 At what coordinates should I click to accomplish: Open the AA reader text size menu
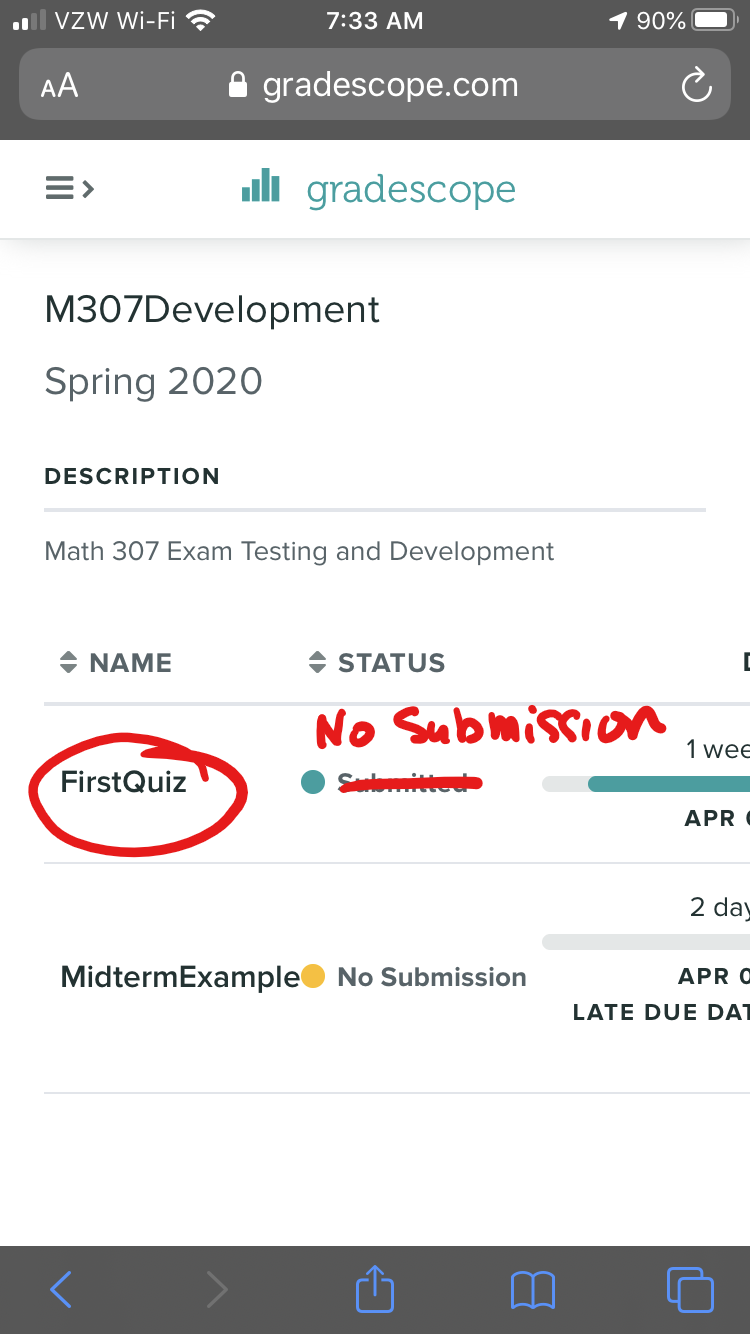pos(59,86)
